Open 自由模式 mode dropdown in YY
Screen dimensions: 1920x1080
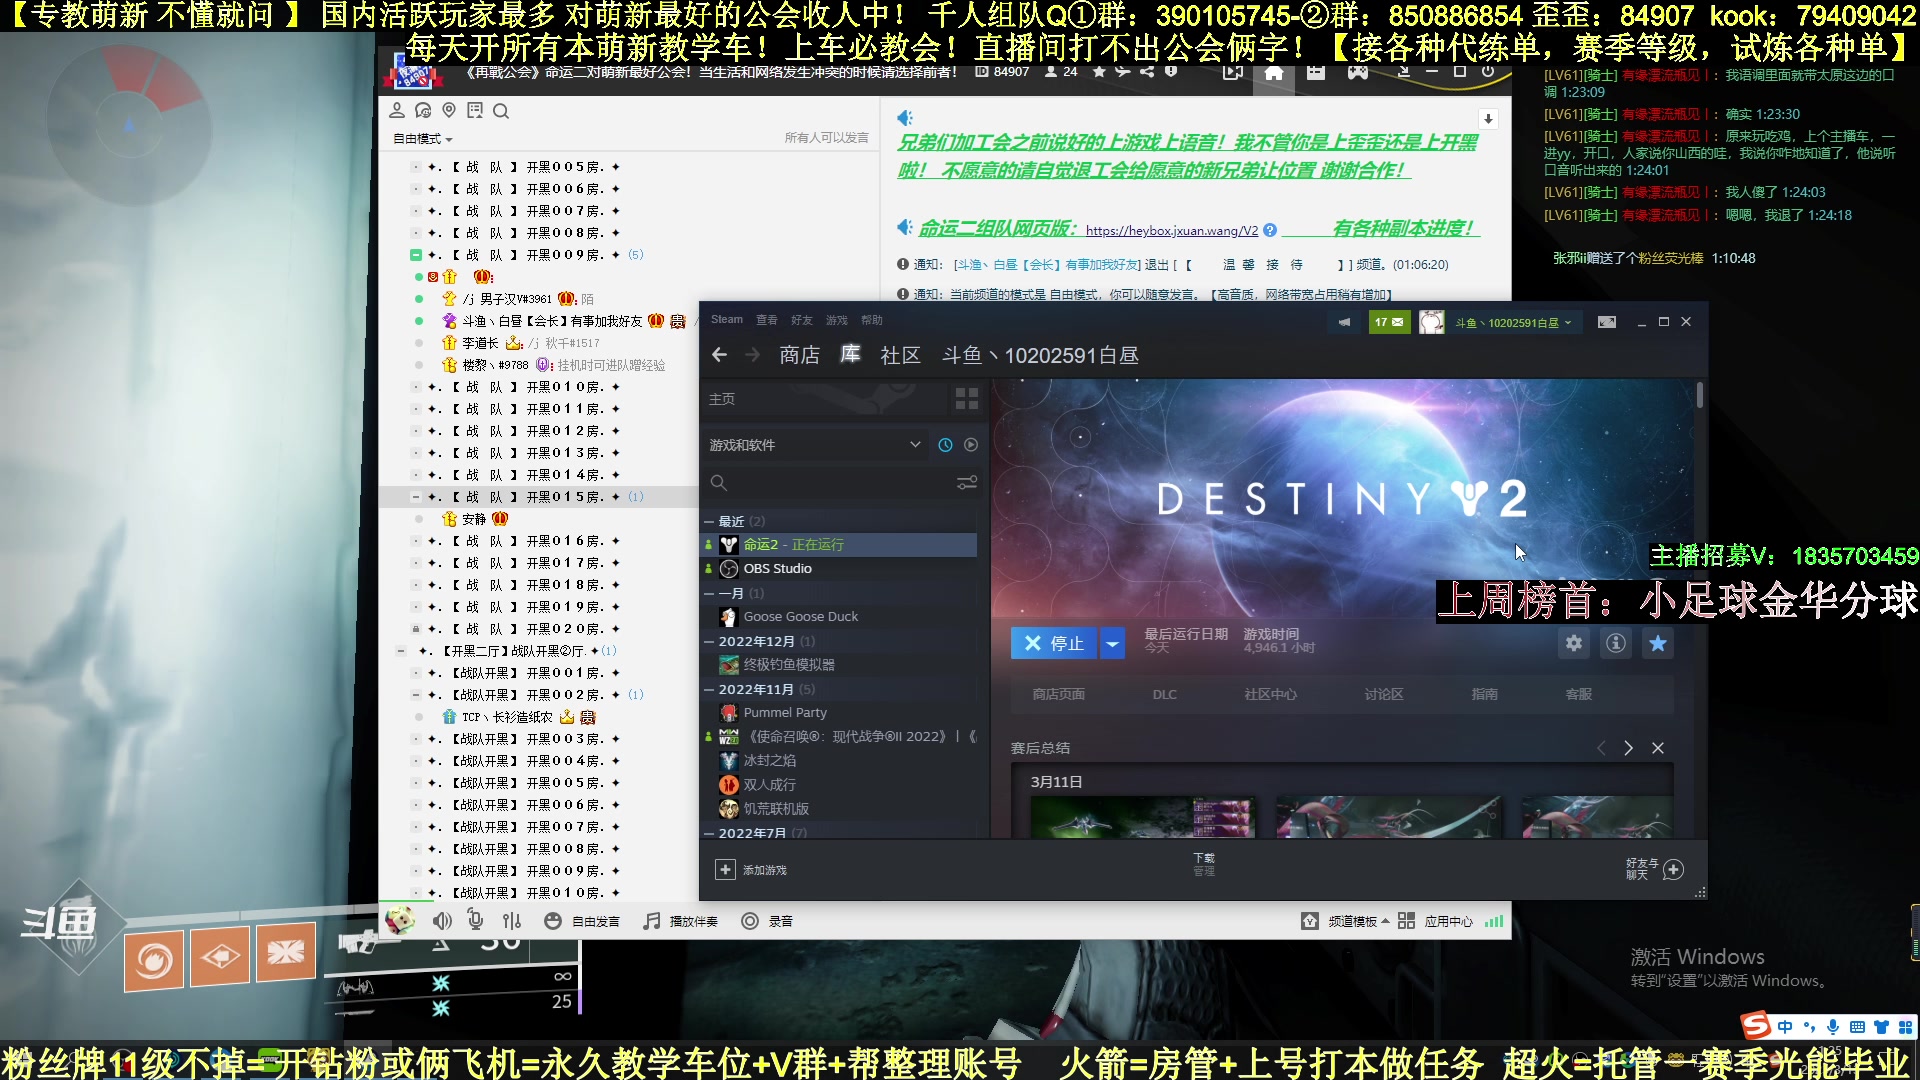tap(422, 139)
